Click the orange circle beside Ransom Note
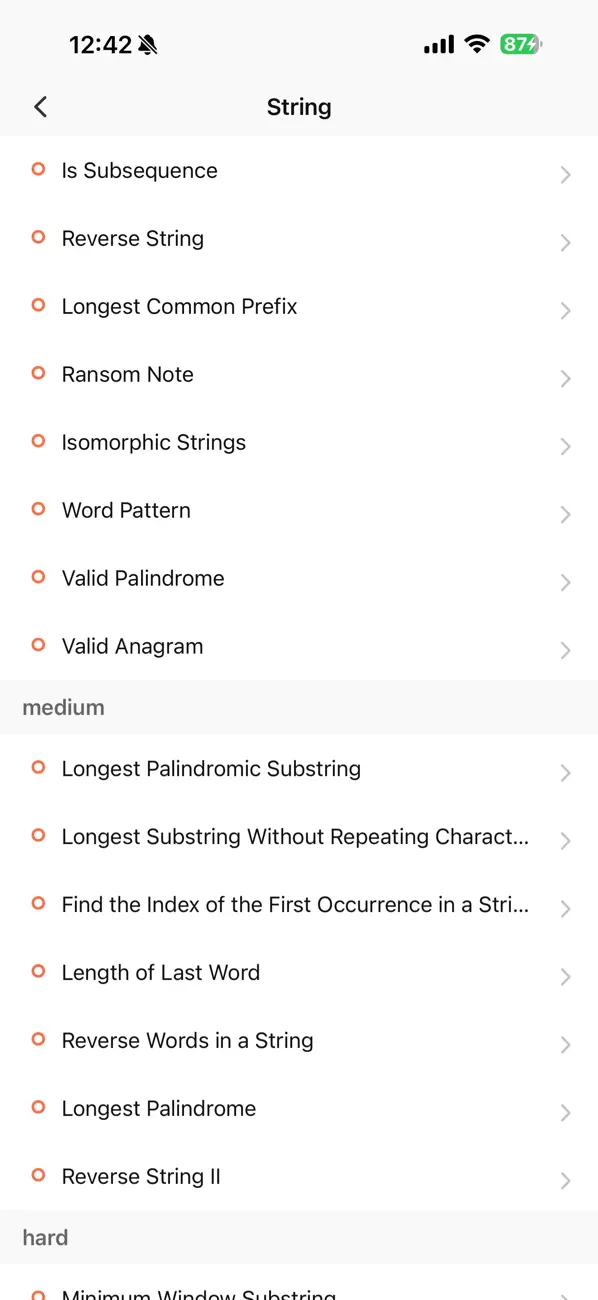 coord(38,374)
